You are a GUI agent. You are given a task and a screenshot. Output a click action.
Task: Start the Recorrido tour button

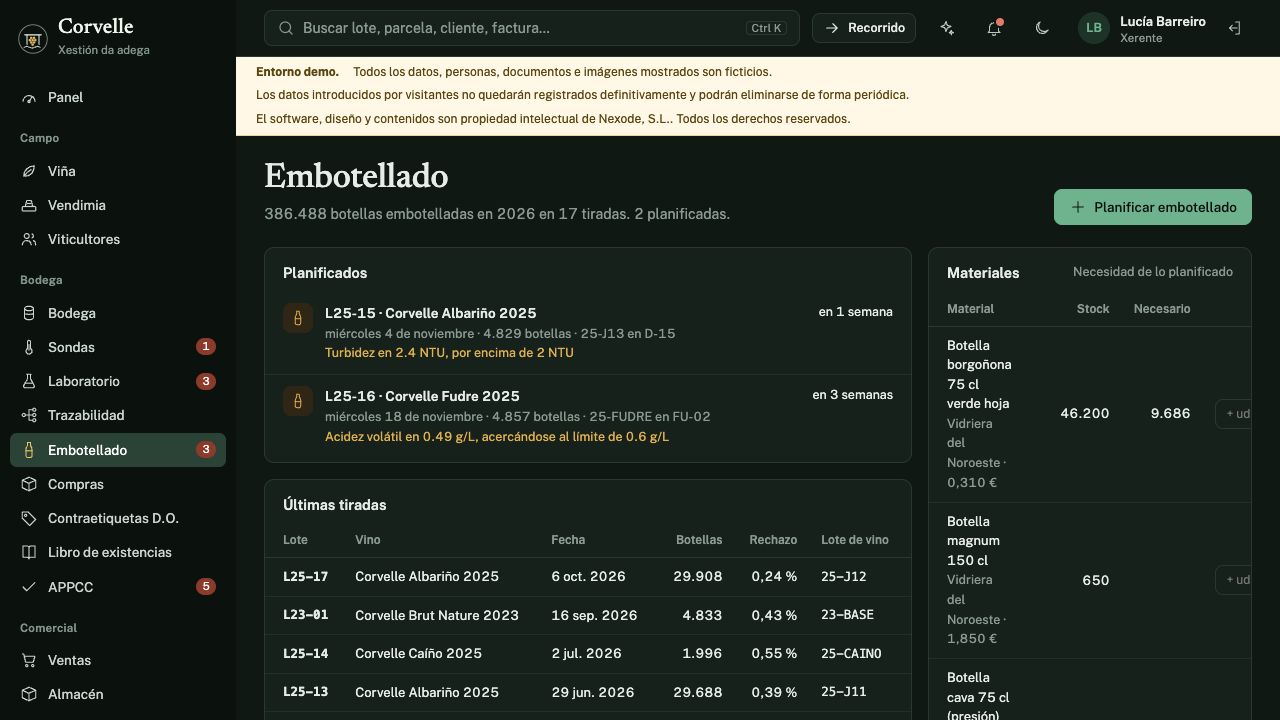tap(866, 28)
